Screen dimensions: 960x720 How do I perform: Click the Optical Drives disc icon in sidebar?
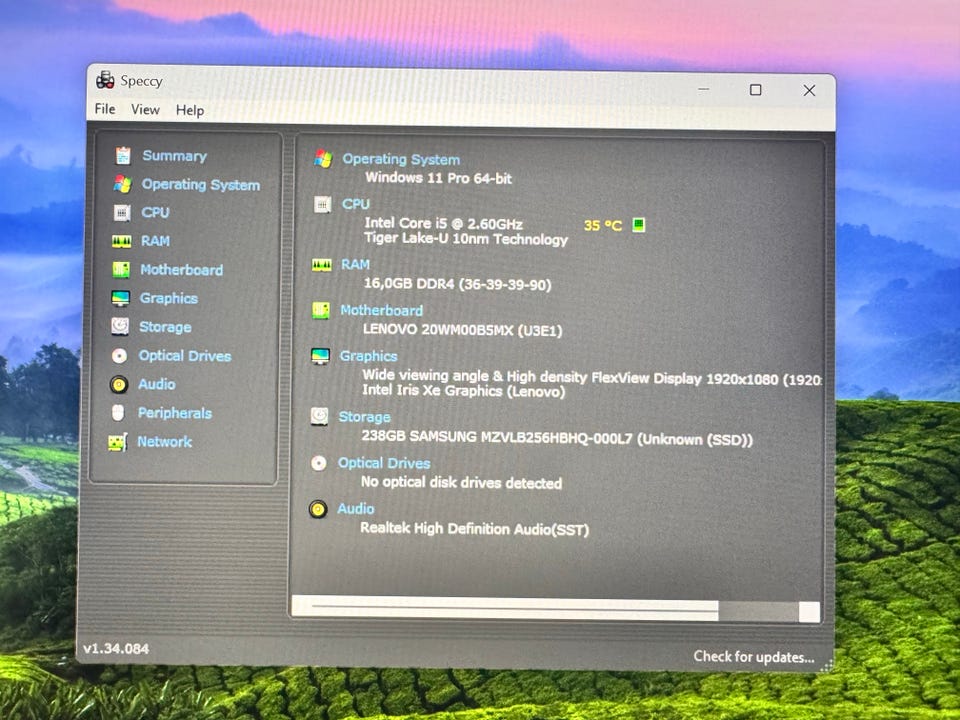119,356
